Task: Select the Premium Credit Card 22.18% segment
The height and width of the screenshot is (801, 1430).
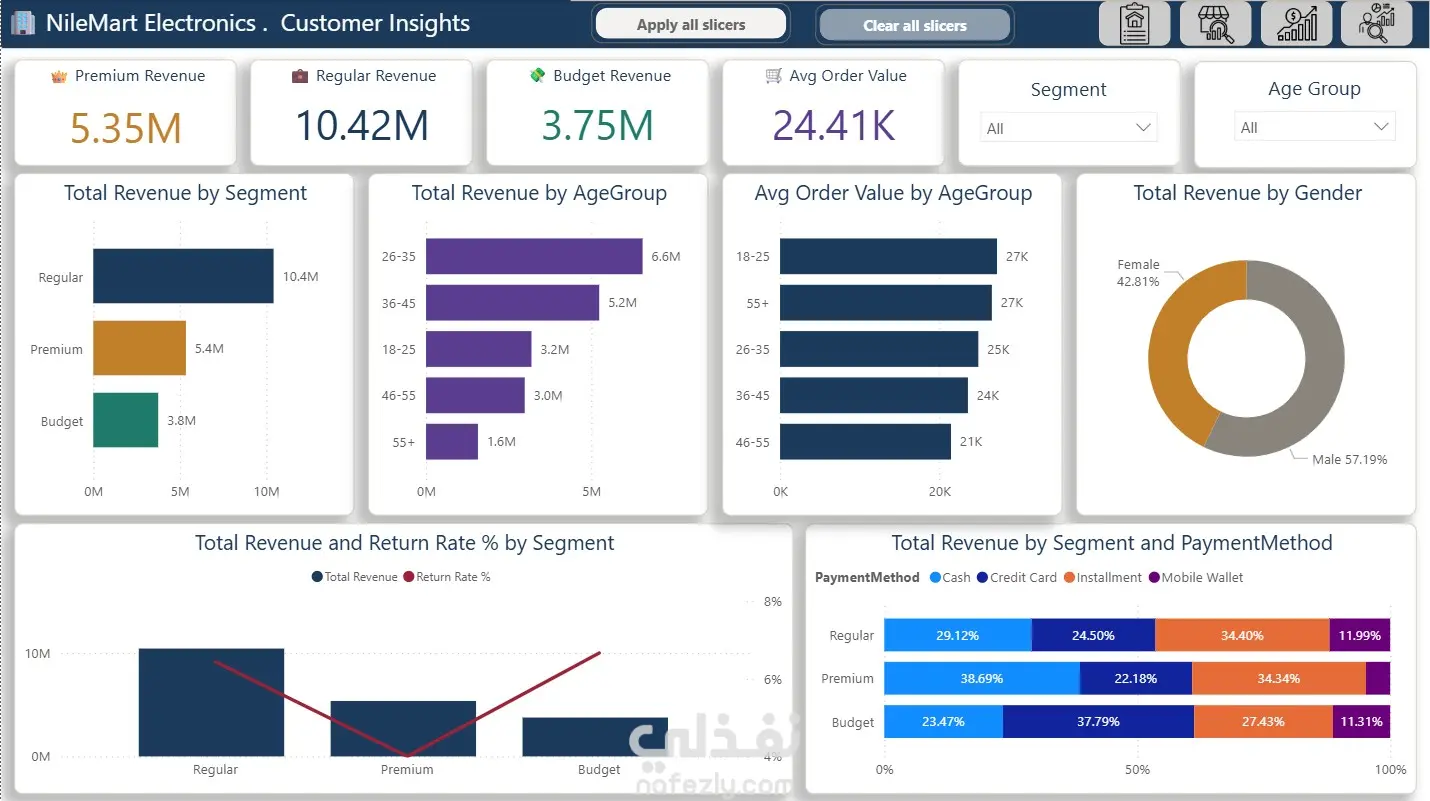Action: pos(1136,678)
